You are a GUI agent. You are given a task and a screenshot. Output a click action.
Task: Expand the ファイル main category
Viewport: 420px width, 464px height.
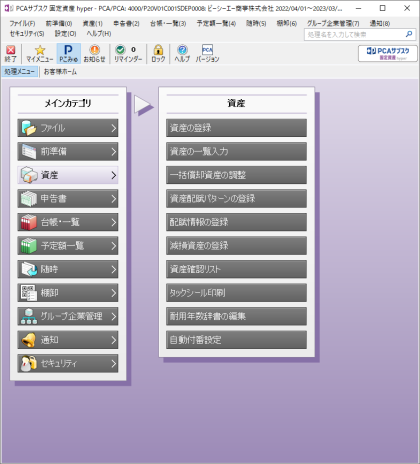coord(68,128)
